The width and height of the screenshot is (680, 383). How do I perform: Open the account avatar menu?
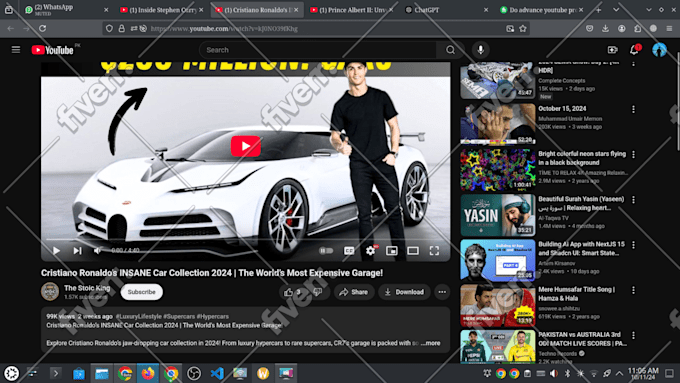(x=659, y=50)
